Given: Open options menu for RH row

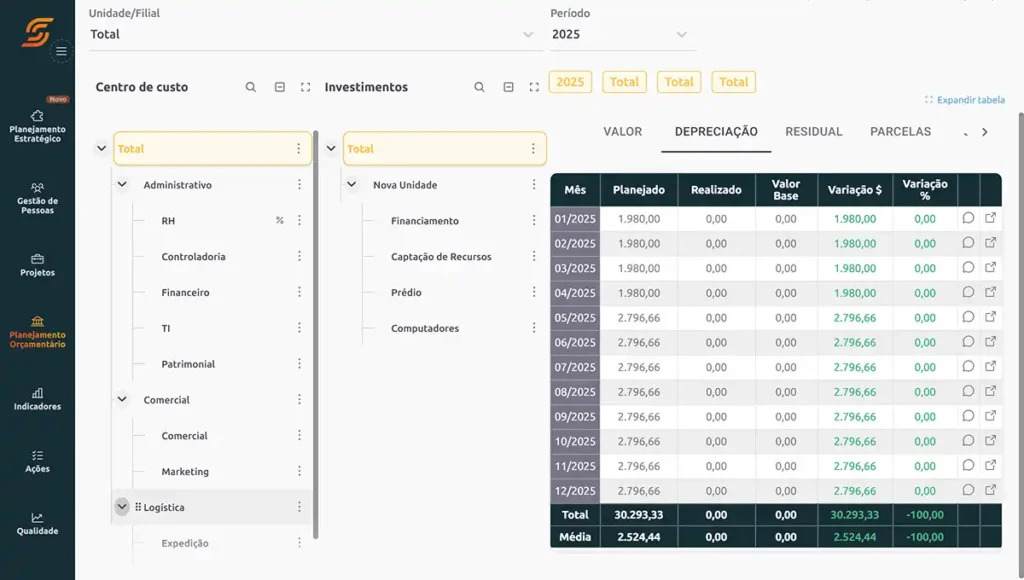Looking at the screenshot, I should pyautogui.click(x=299, y=220).
